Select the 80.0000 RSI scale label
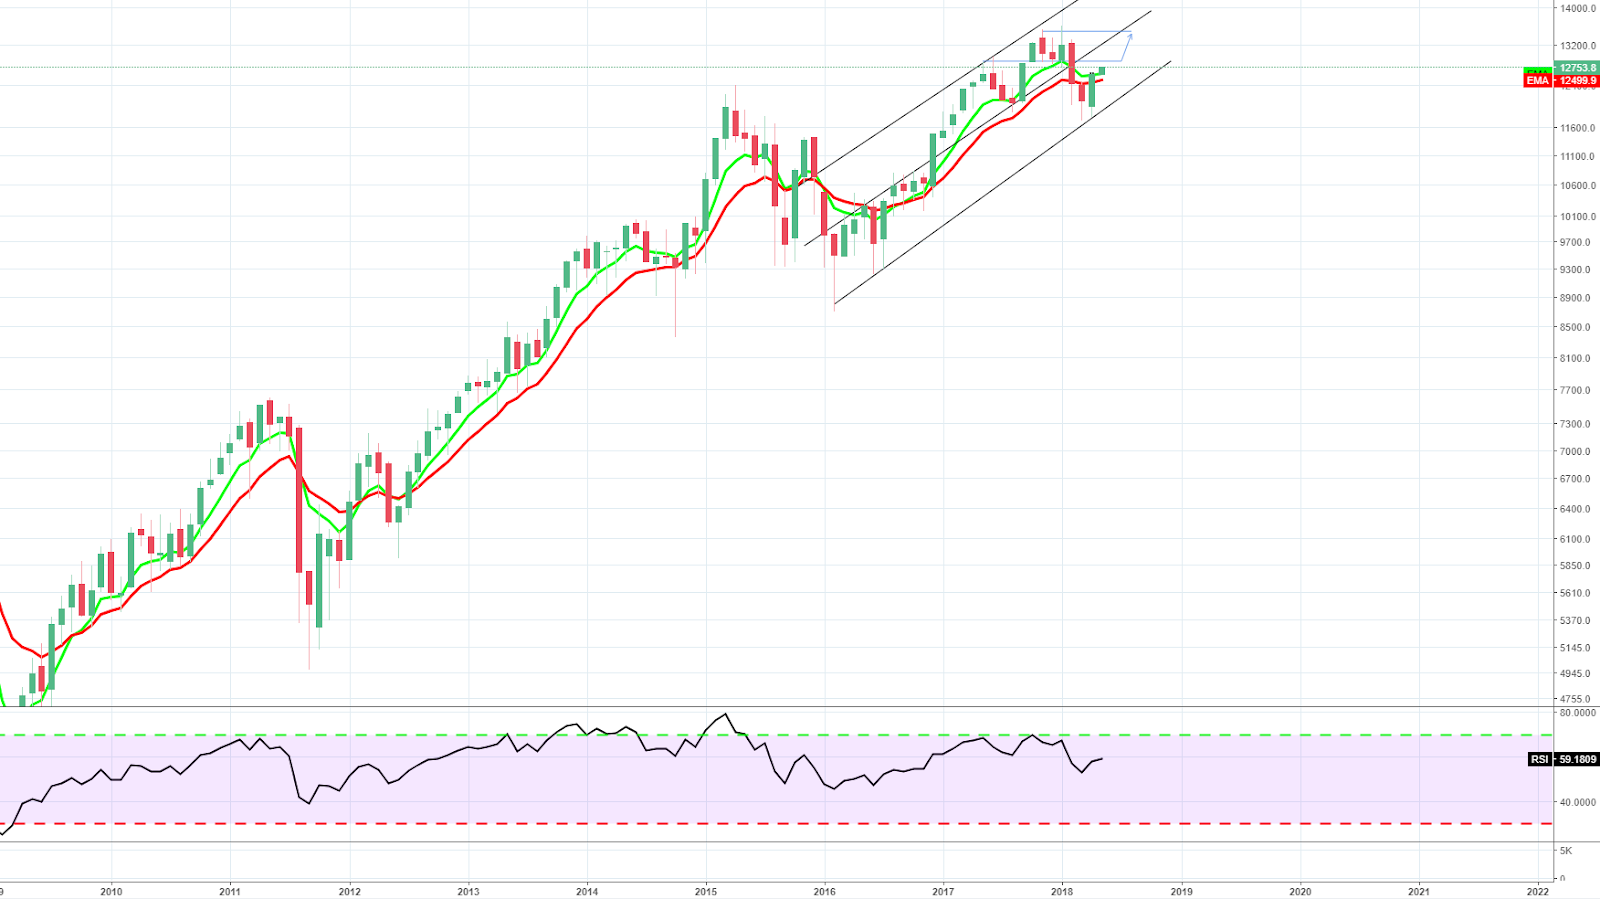 point(1578,713)
